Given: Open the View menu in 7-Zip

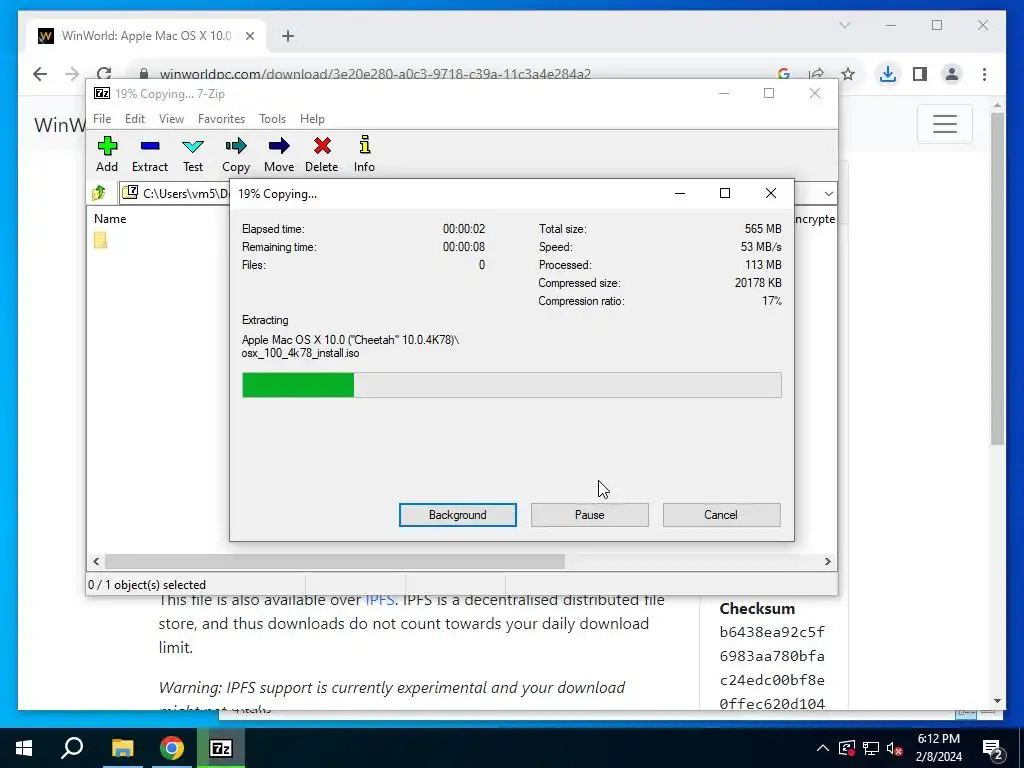Looking at the screenshot, I should point(171,119).
